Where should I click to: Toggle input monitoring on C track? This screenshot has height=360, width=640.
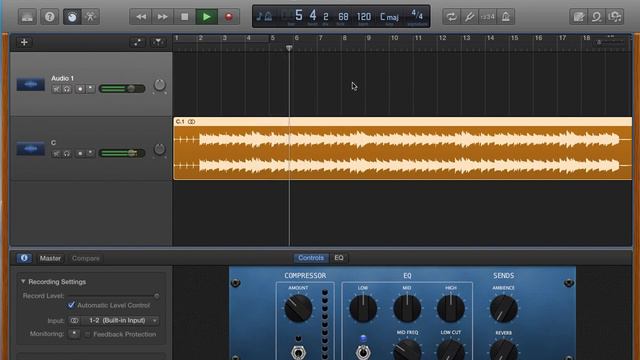(x=91, y=153)
